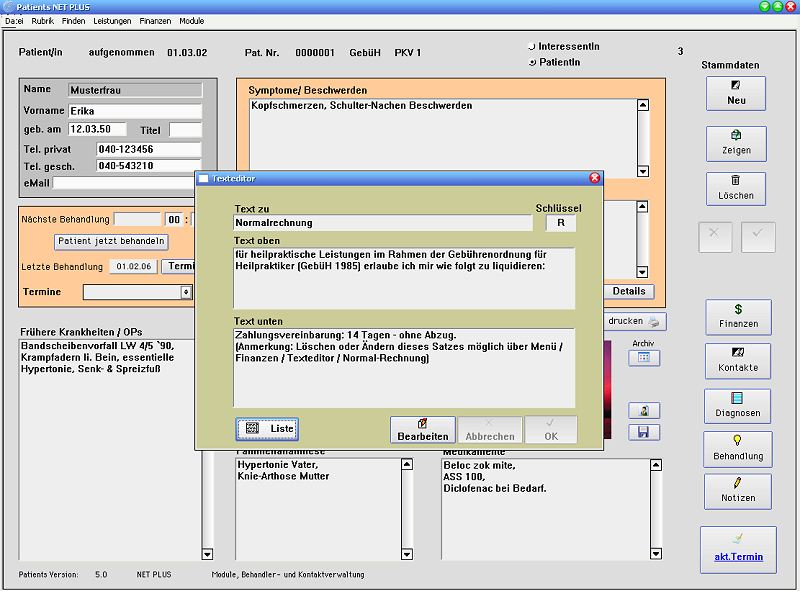The height and width of the screenshot is (591, 800).
Task: Open the Module menu
Action: pyautogui.click(x=191, y=21)
